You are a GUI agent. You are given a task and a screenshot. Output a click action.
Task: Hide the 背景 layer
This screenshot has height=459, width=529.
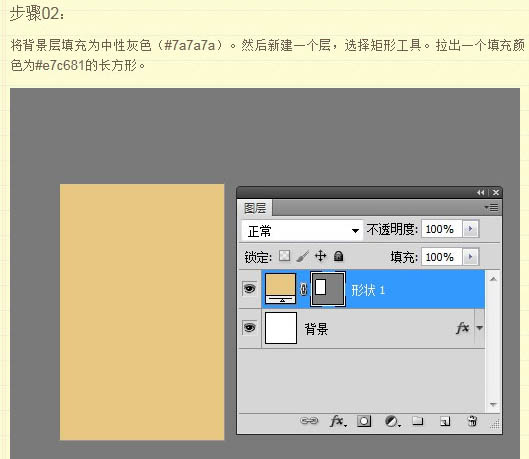point(249,327)
